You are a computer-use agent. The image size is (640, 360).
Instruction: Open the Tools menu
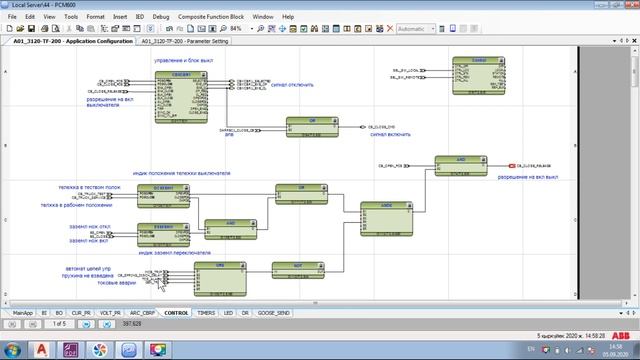click(x=71, y=17)
